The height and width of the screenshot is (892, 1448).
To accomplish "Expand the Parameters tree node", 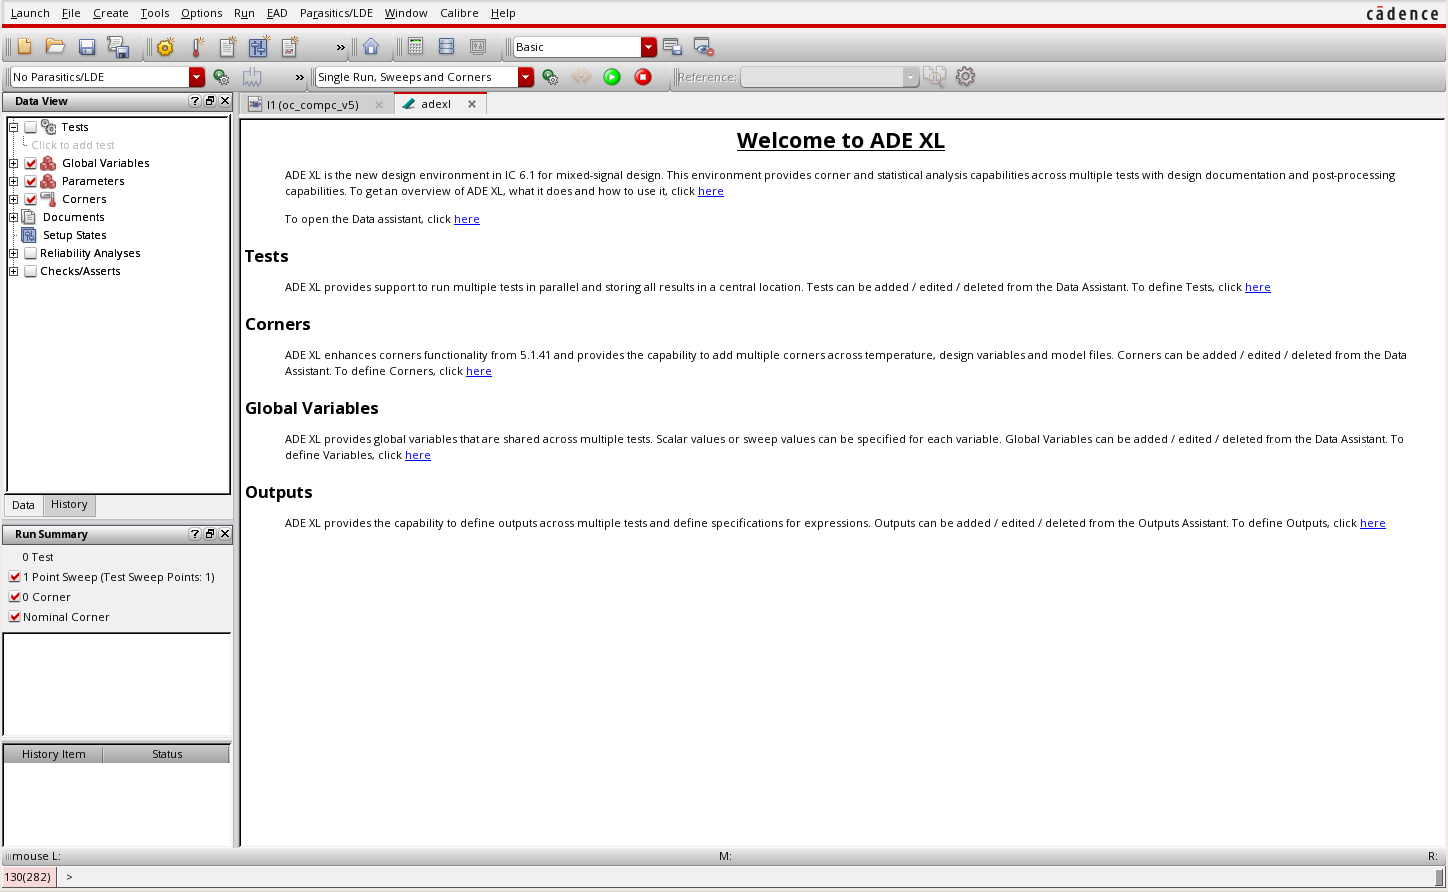I will click(x=14, y=181).
